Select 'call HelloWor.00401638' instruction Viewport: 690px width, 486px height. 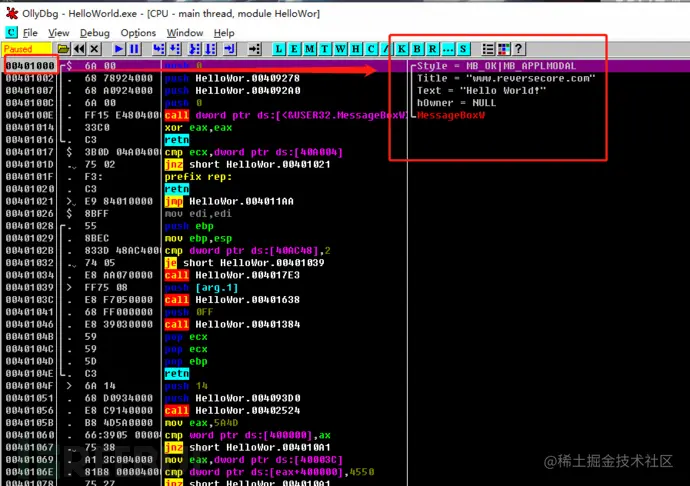[232, 300]
